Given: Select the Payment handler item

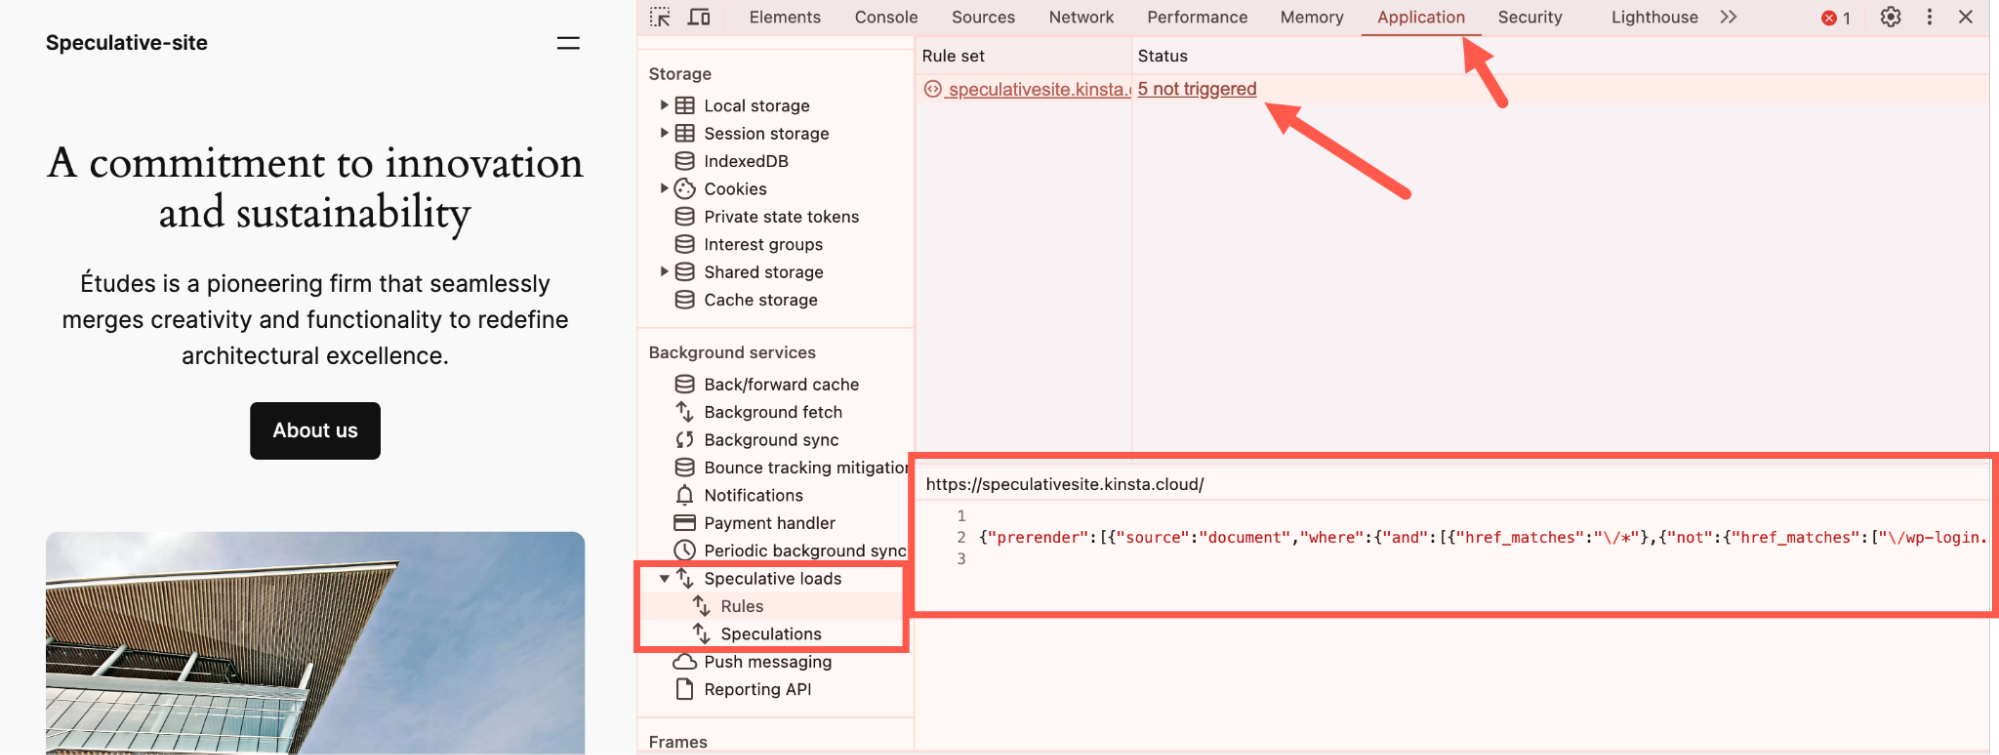Looking at the screenshot, I should [769, 523].
